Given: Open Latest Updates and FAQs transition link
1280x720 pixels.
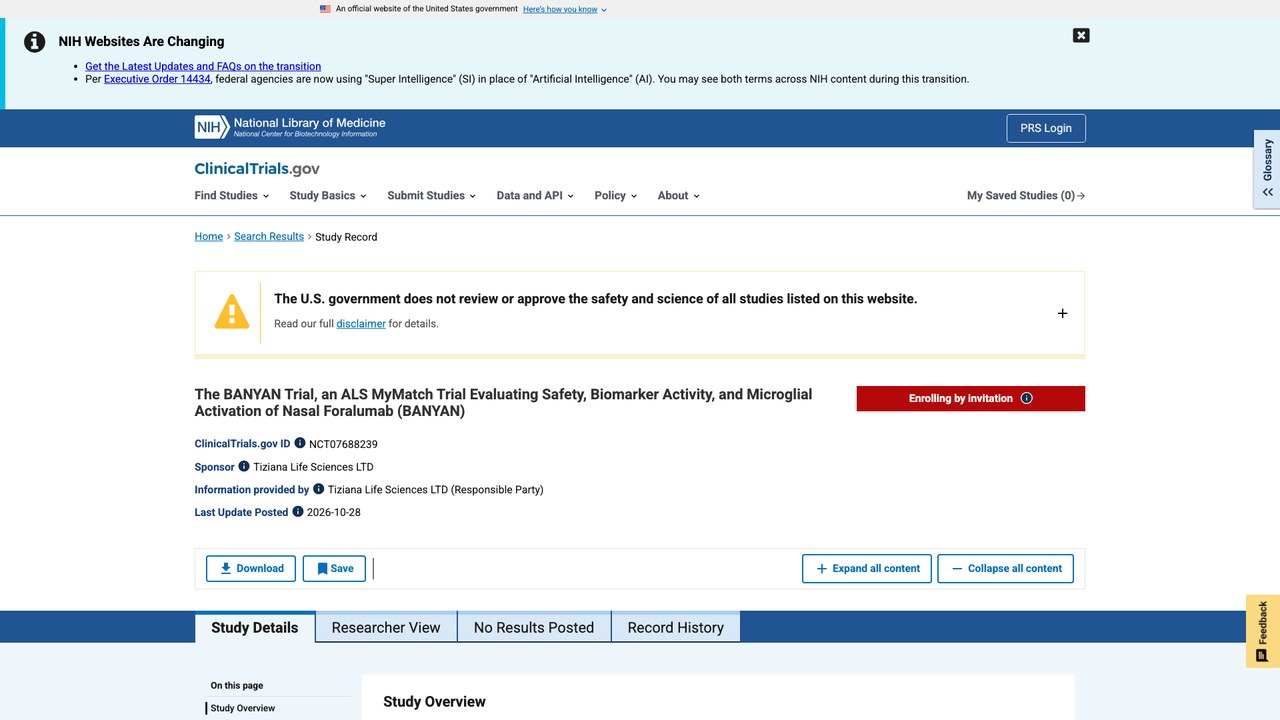Looking at the screenshot, I should tap(203, 66).
